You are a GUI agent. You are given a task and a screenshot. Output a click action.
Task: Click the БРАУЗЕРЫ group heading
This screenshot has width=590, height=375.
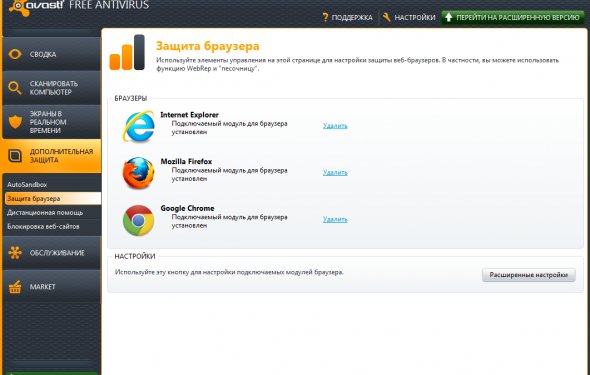tap(131, 98)
